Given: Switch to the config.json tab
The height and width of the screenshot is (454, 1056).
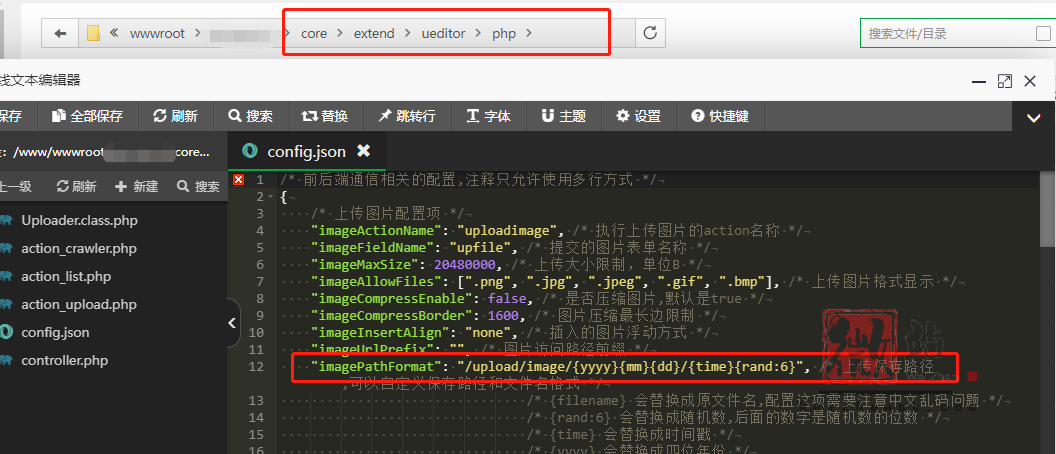Looking at the screenshot, I should pyautogui.click(x=306, y=152).
